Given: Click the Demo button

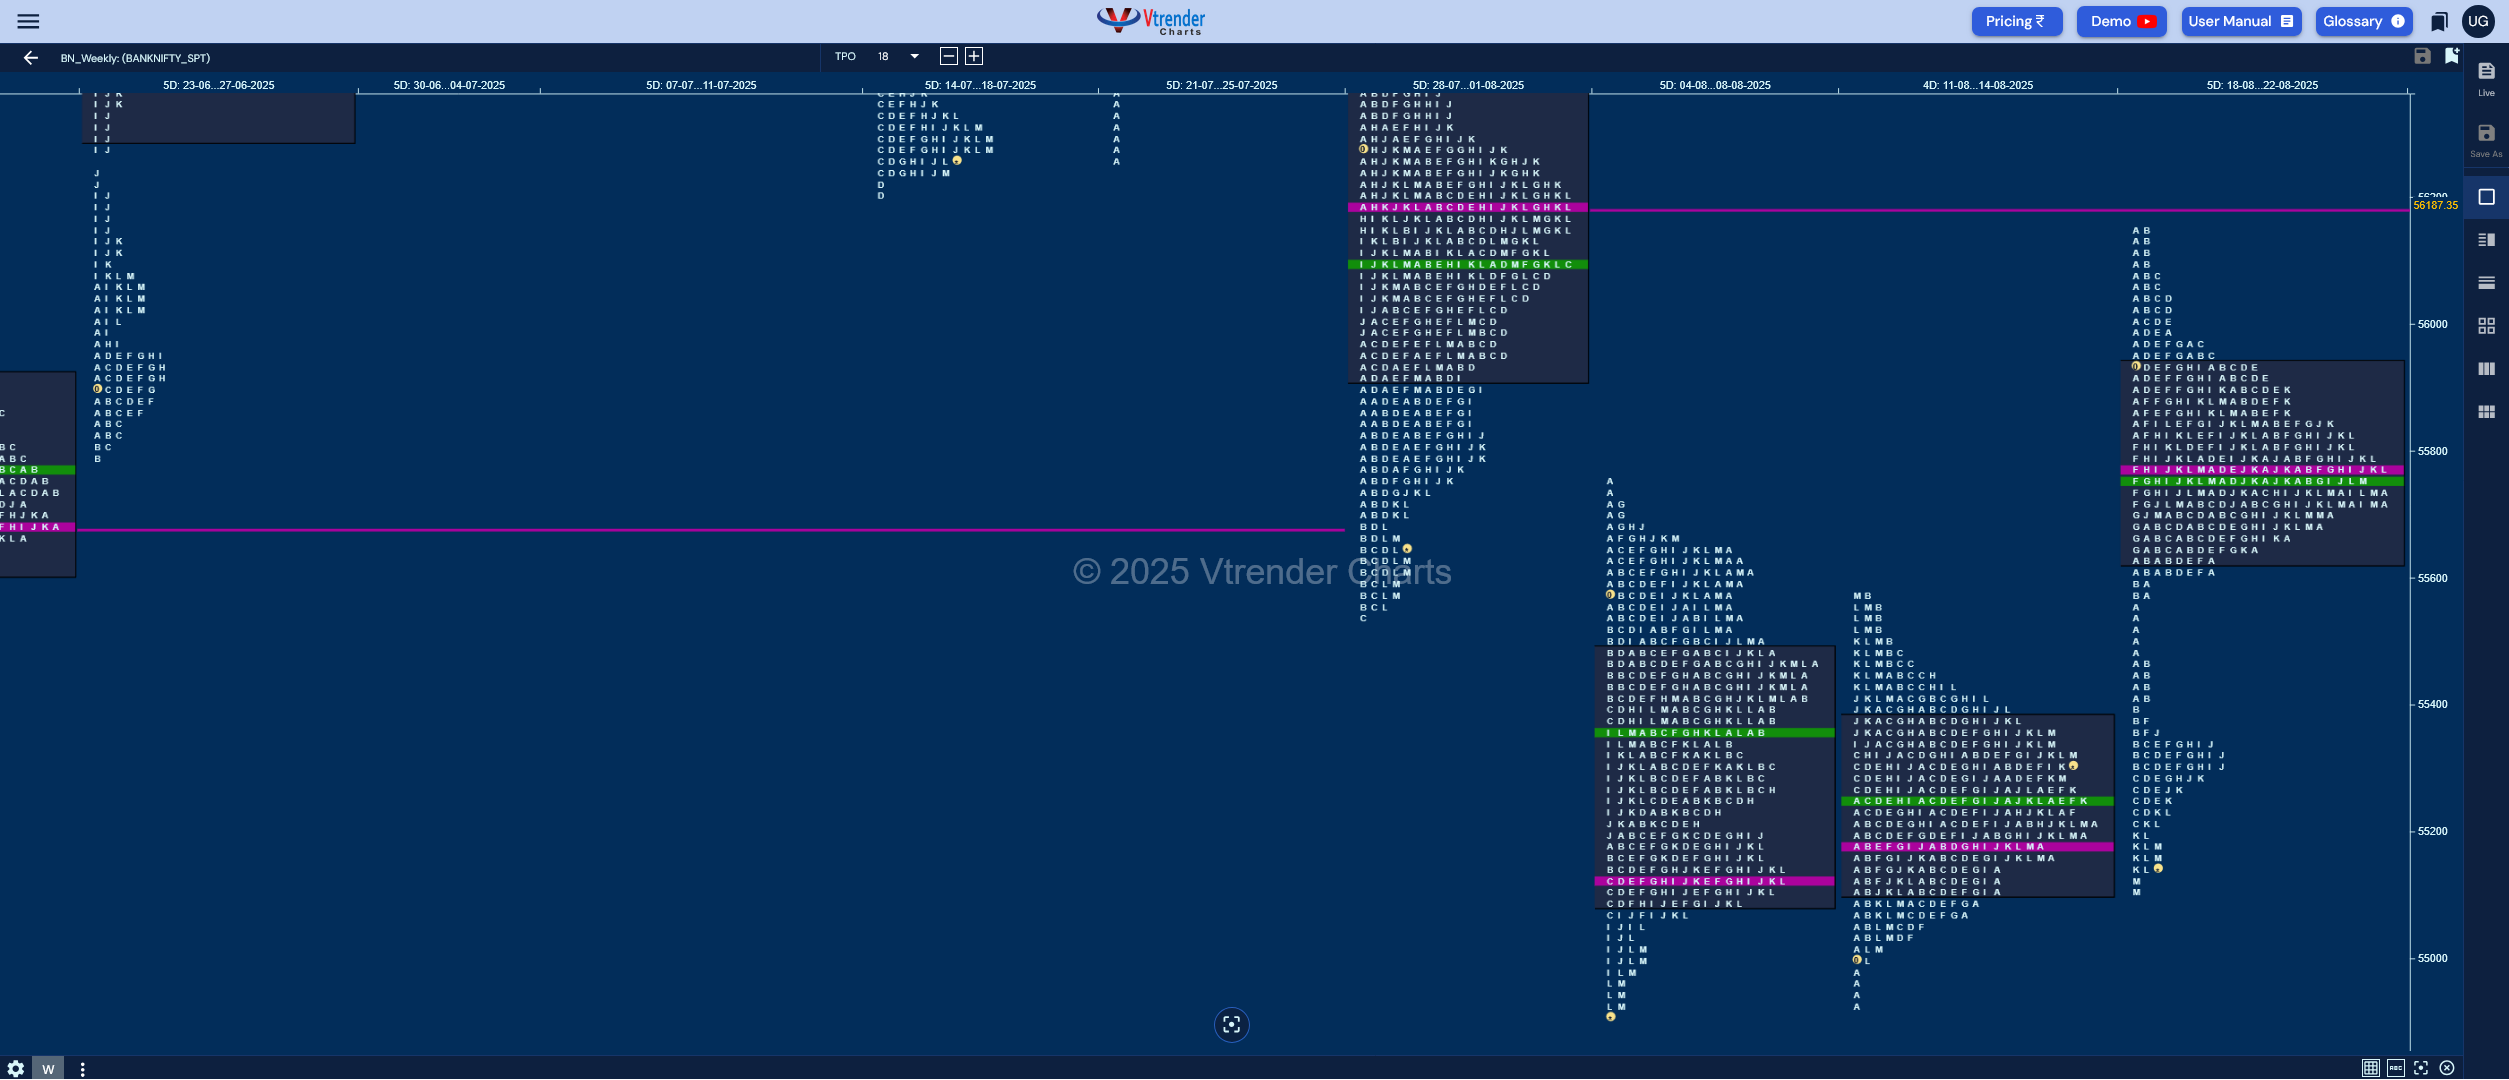Looking at the screenshot, I should coord(2121,21).
